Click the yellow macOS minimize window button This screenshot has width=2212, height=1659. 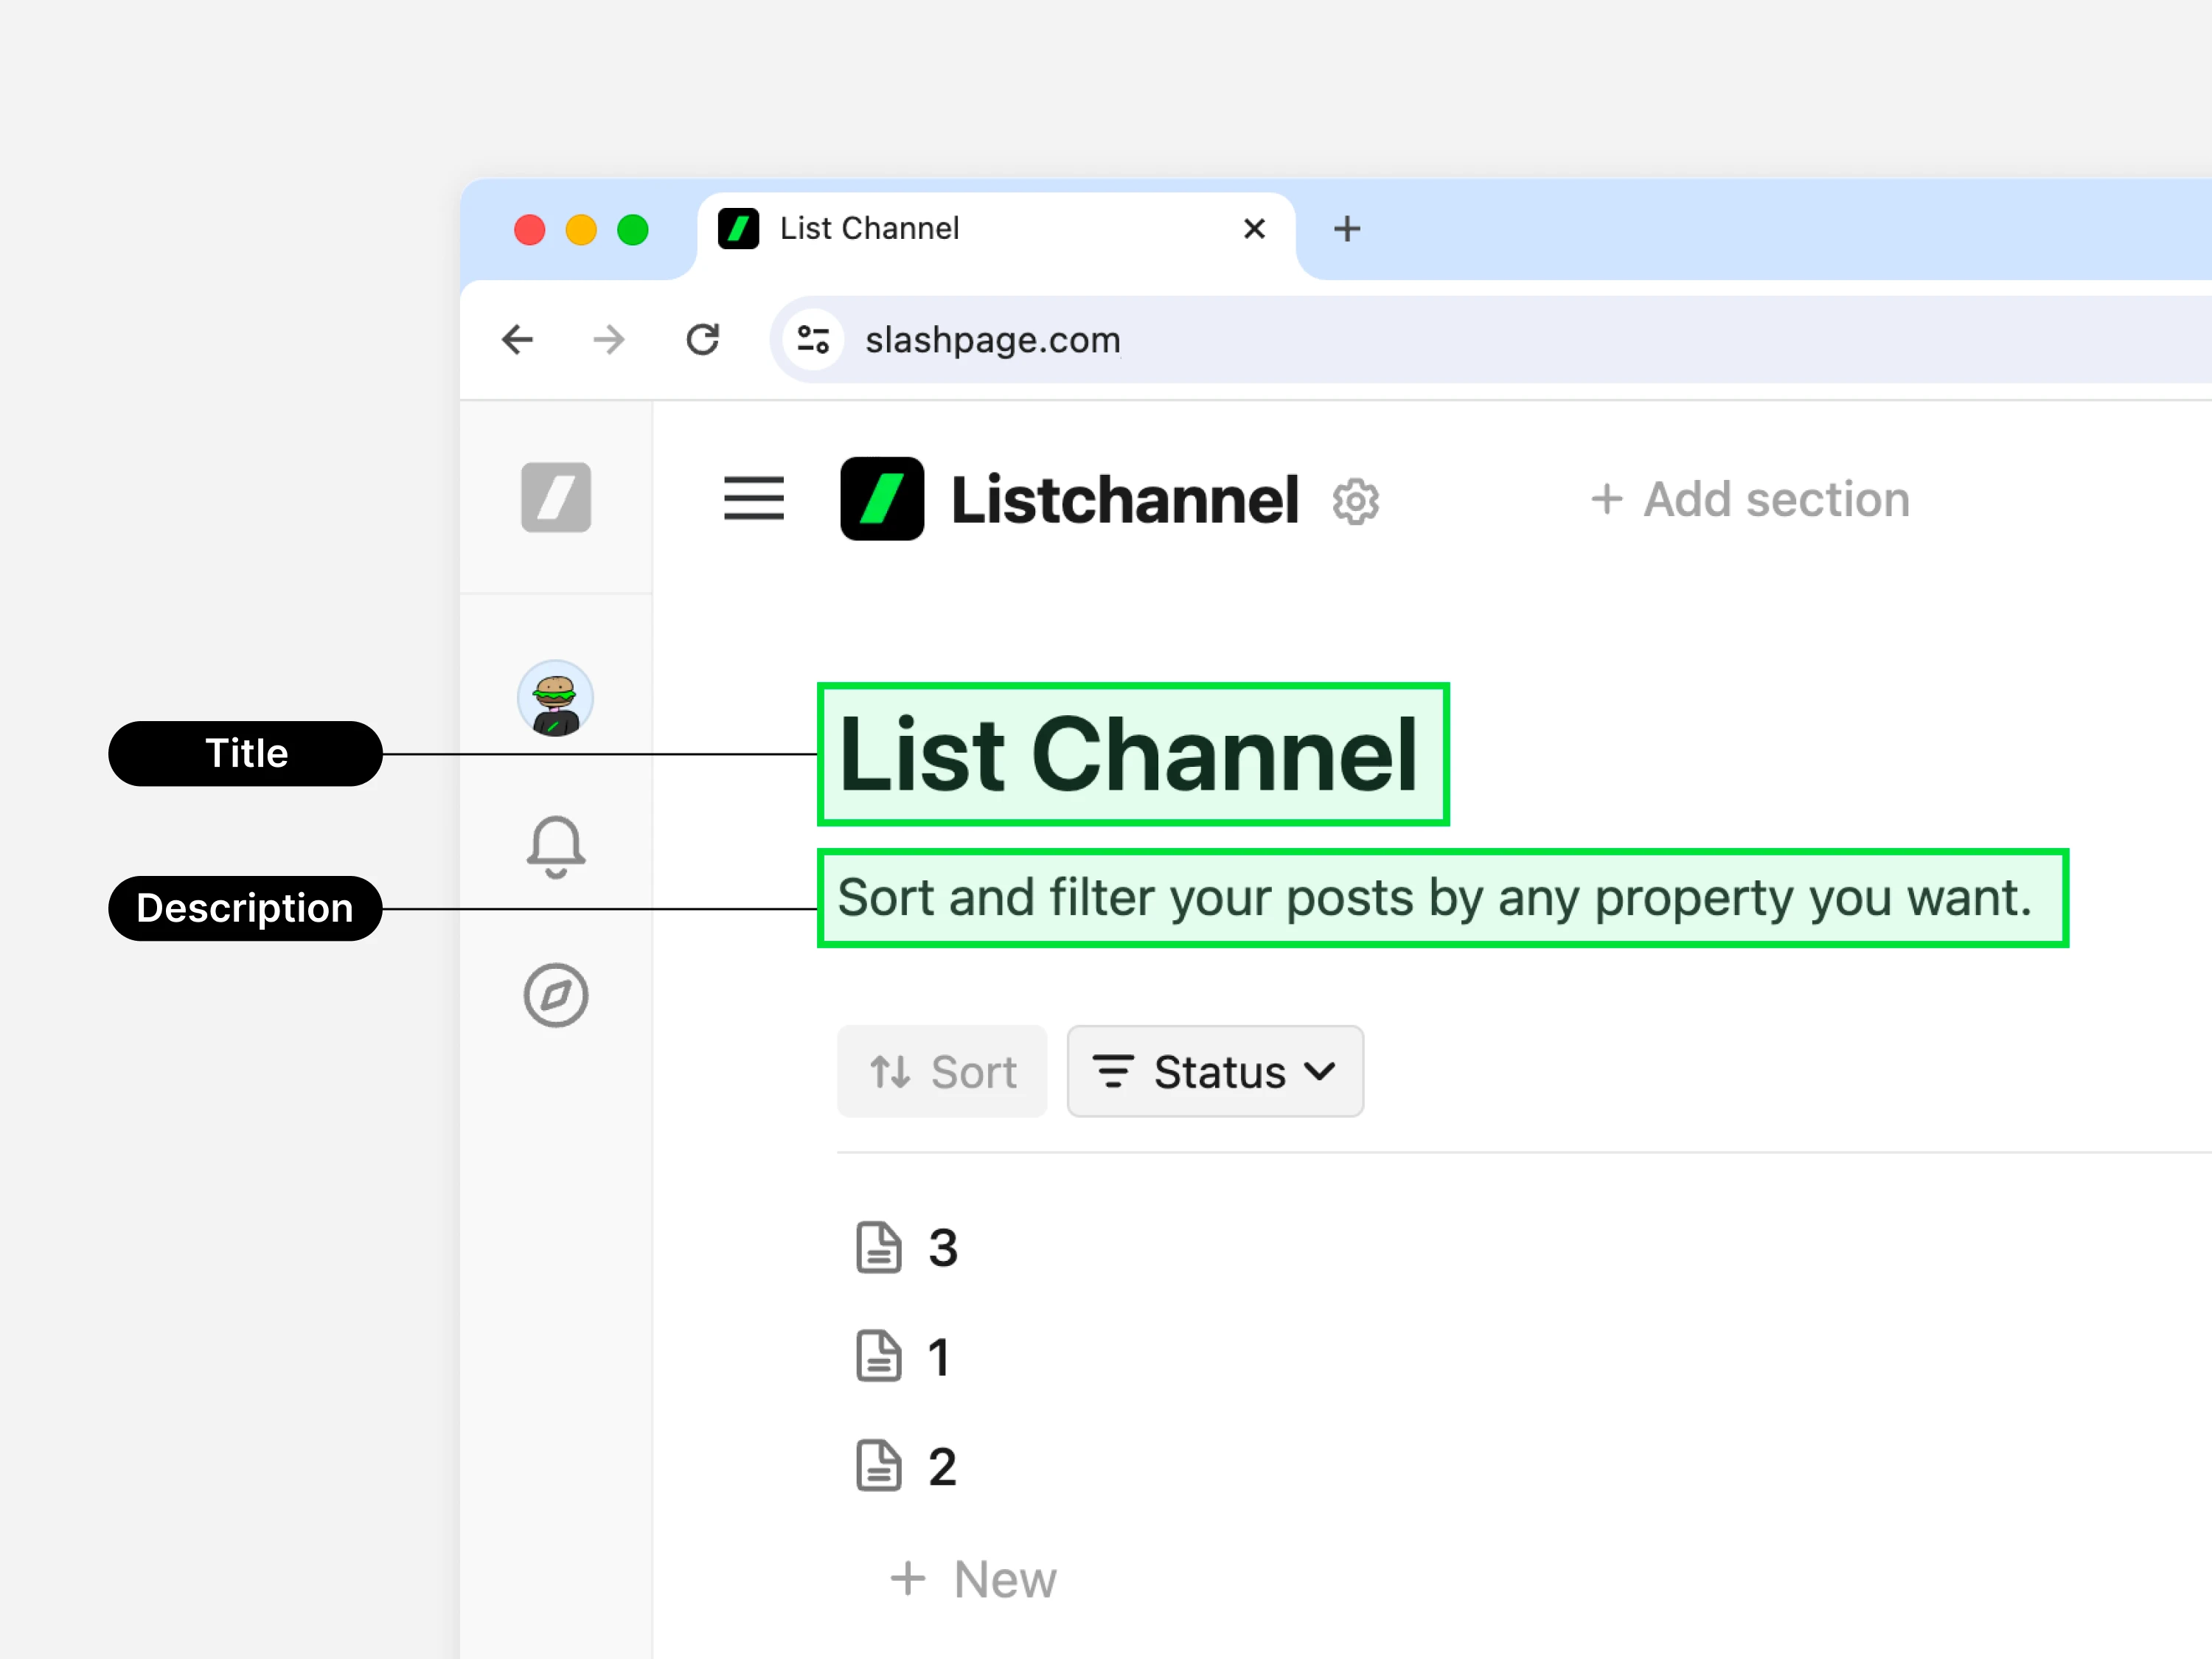click(x=581, y=230)
